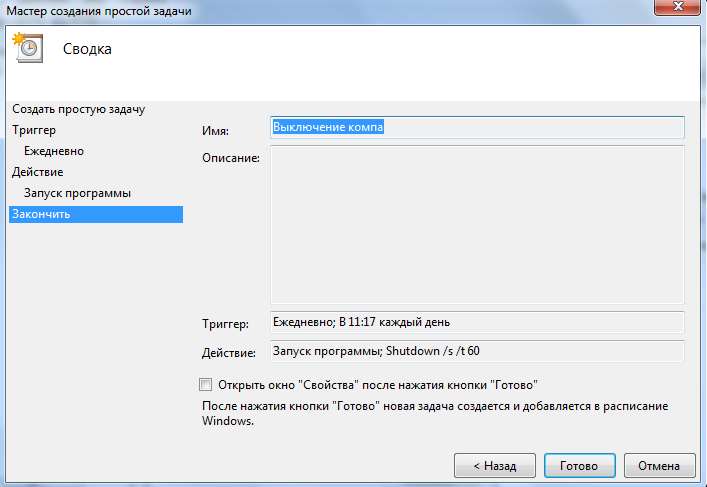Image resolution: width=707 pixels, height=487 pixels.
Task: Click the 'Описание:' label beside text area
Action: pos(230,158)
